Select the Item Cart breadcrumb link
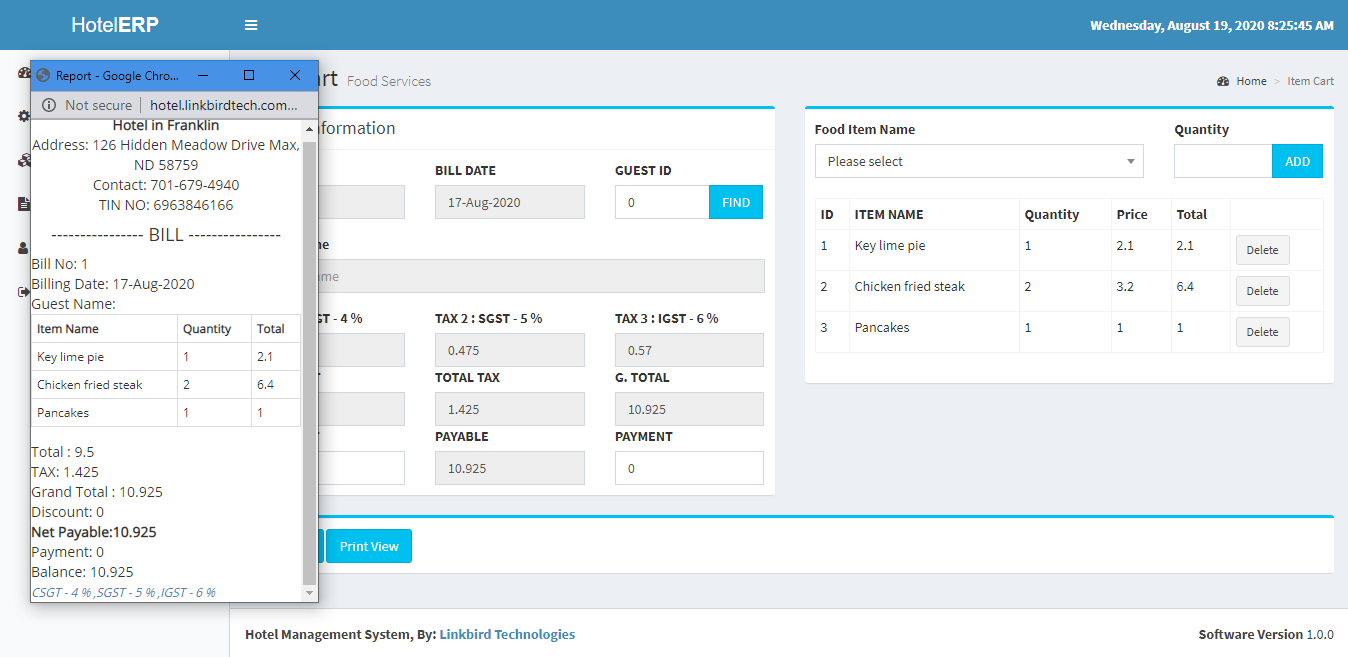This screenshot has width=1348, height=657. pyautogui.click(x=1310, y=81)
